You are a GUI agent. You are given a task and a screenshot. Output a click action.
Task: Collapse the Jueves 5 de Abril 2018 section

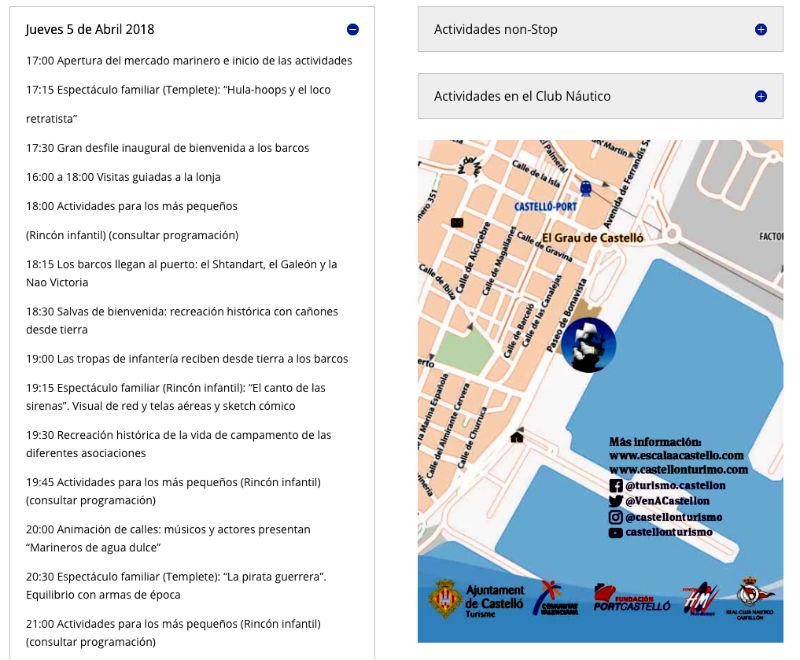(x=352, y=30)
